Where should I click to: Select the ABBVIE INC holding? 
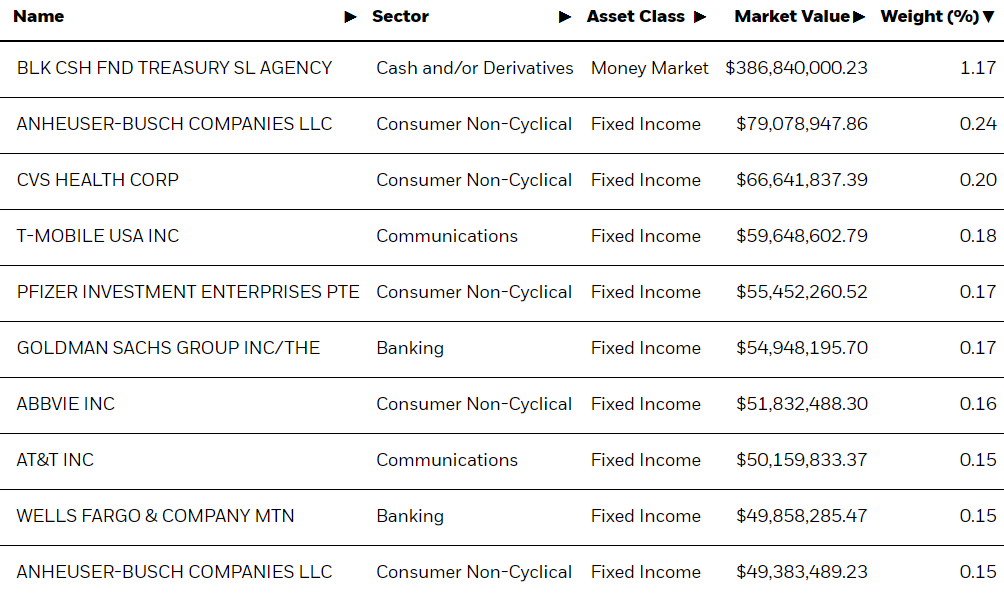click(66, 404)
